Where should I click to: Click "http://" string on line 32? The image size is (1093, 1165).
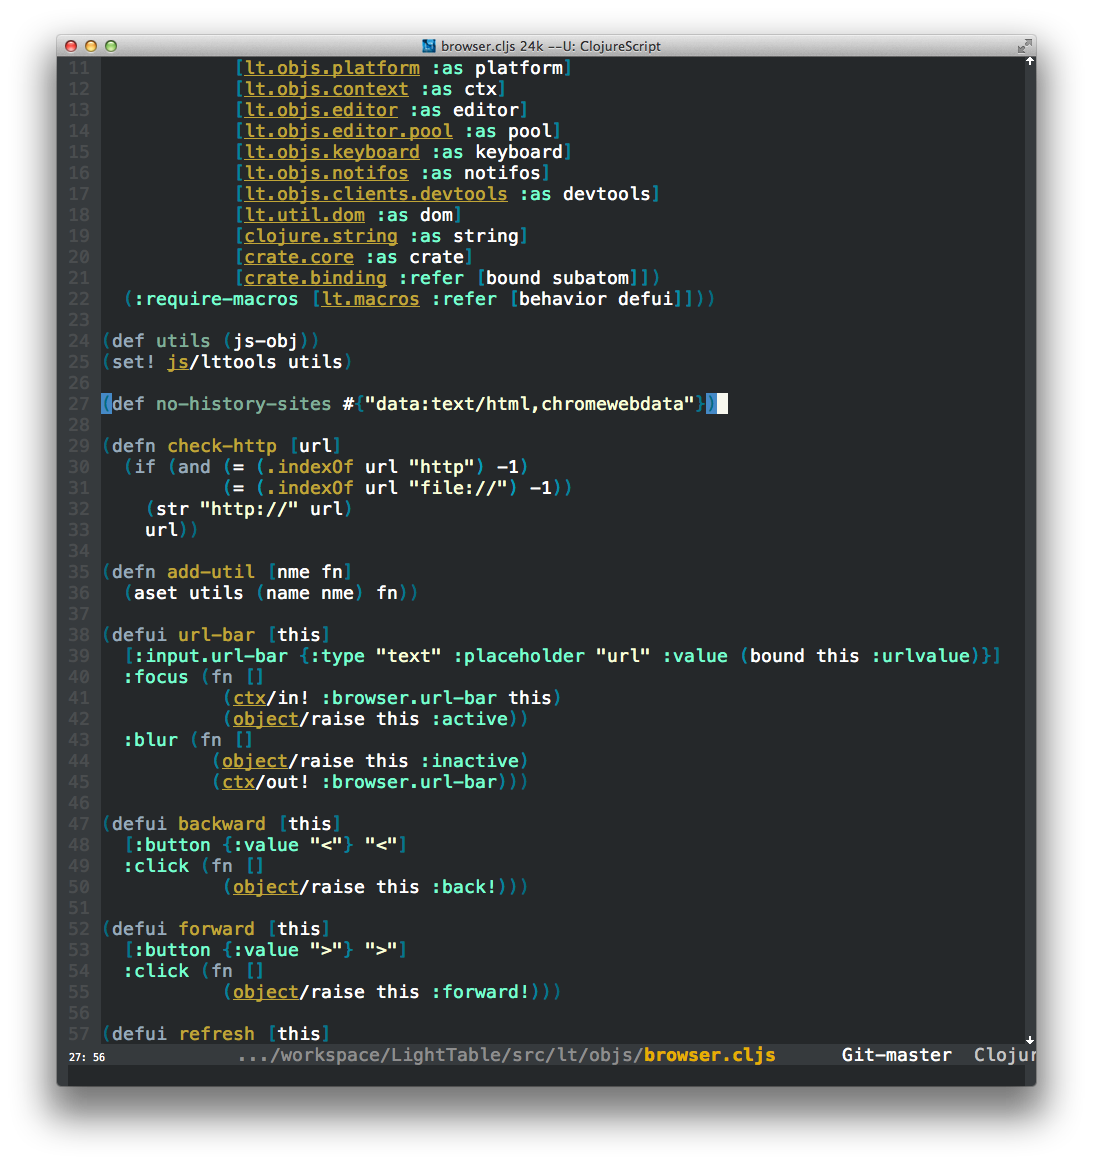tap(249, 509)
